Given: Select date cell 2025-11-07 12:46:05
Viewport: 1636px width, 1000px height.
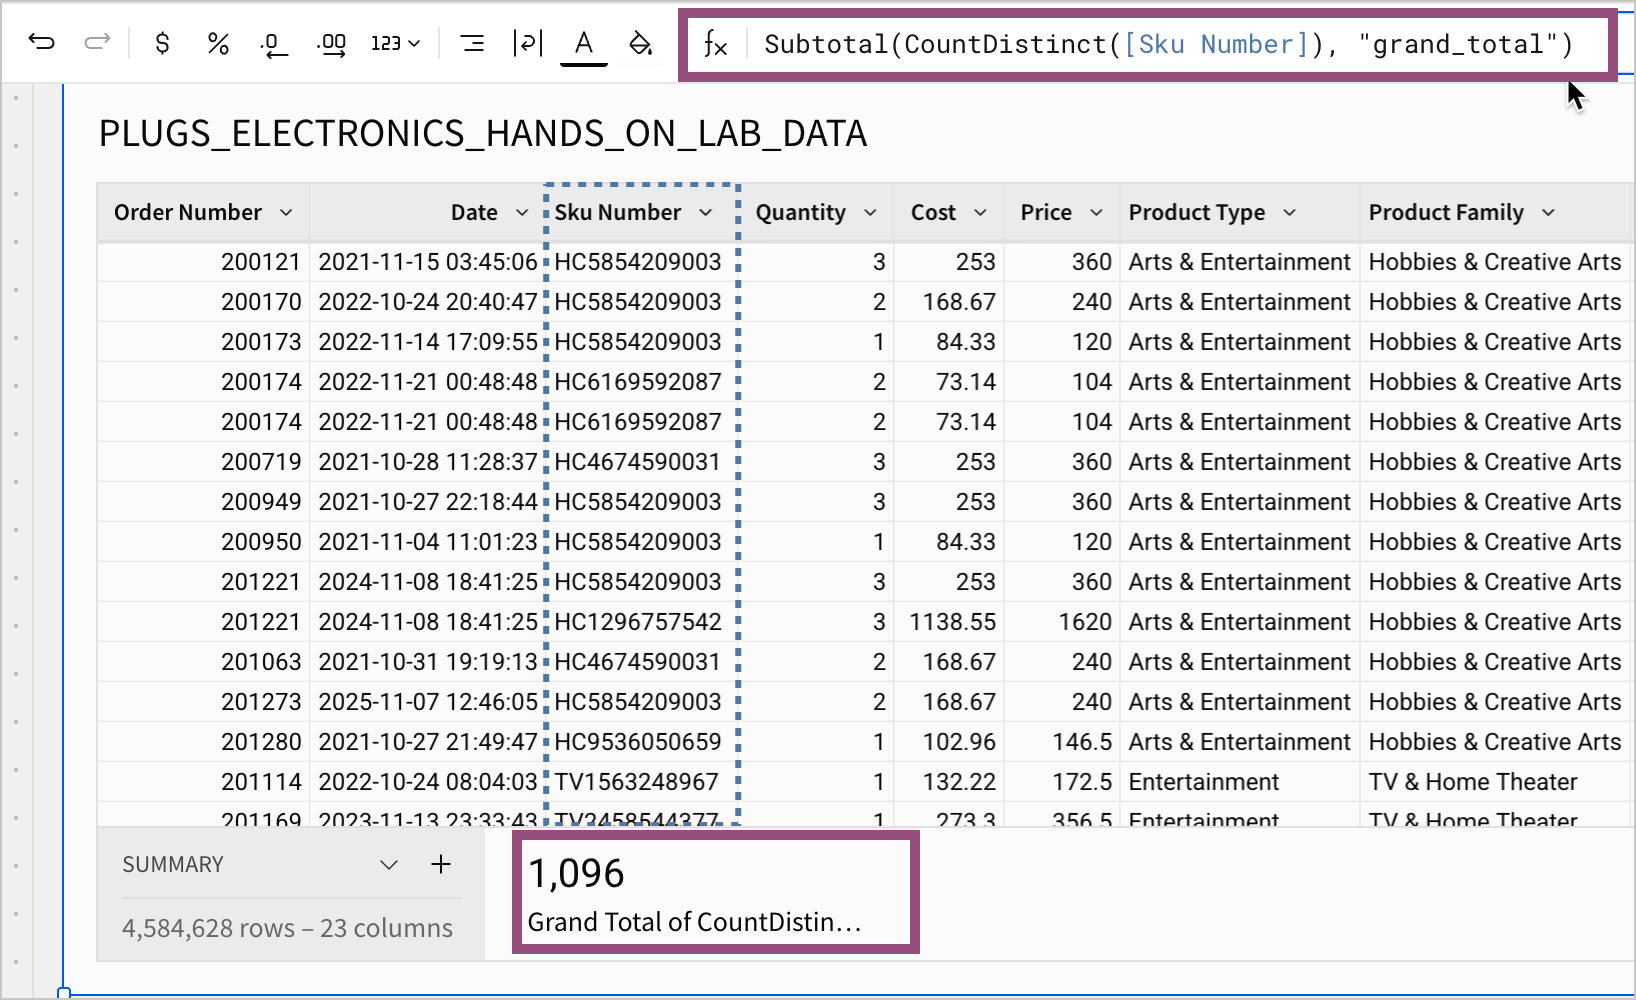Looking at the screenshot, I should click(x=428, y=702).
